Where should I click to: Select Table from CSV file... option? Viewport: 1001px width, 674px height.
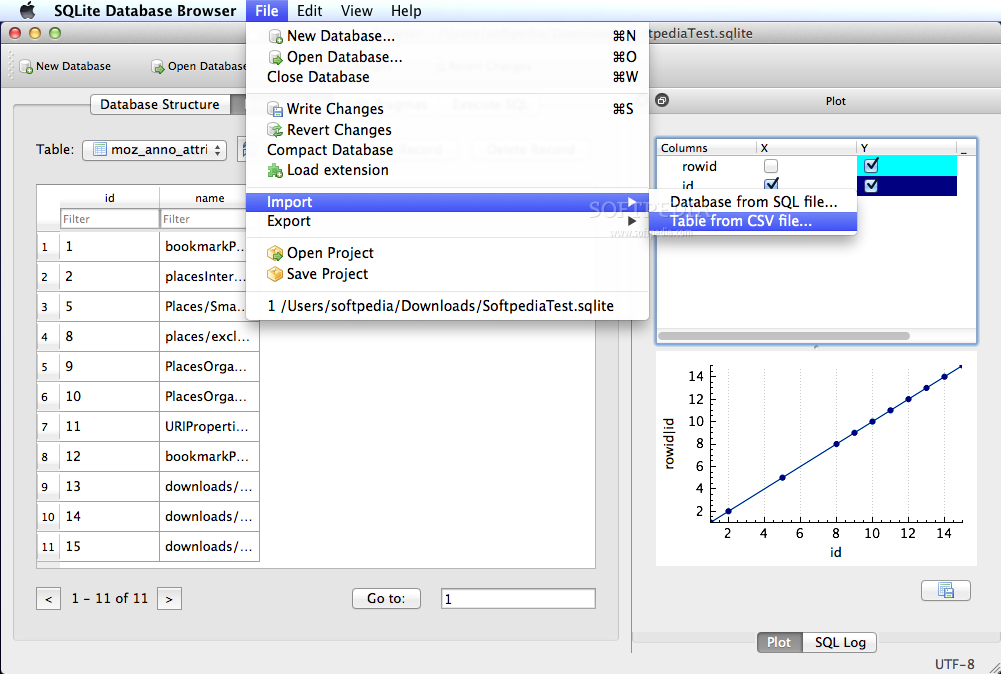pyautogui.click(x=753, y=221)
